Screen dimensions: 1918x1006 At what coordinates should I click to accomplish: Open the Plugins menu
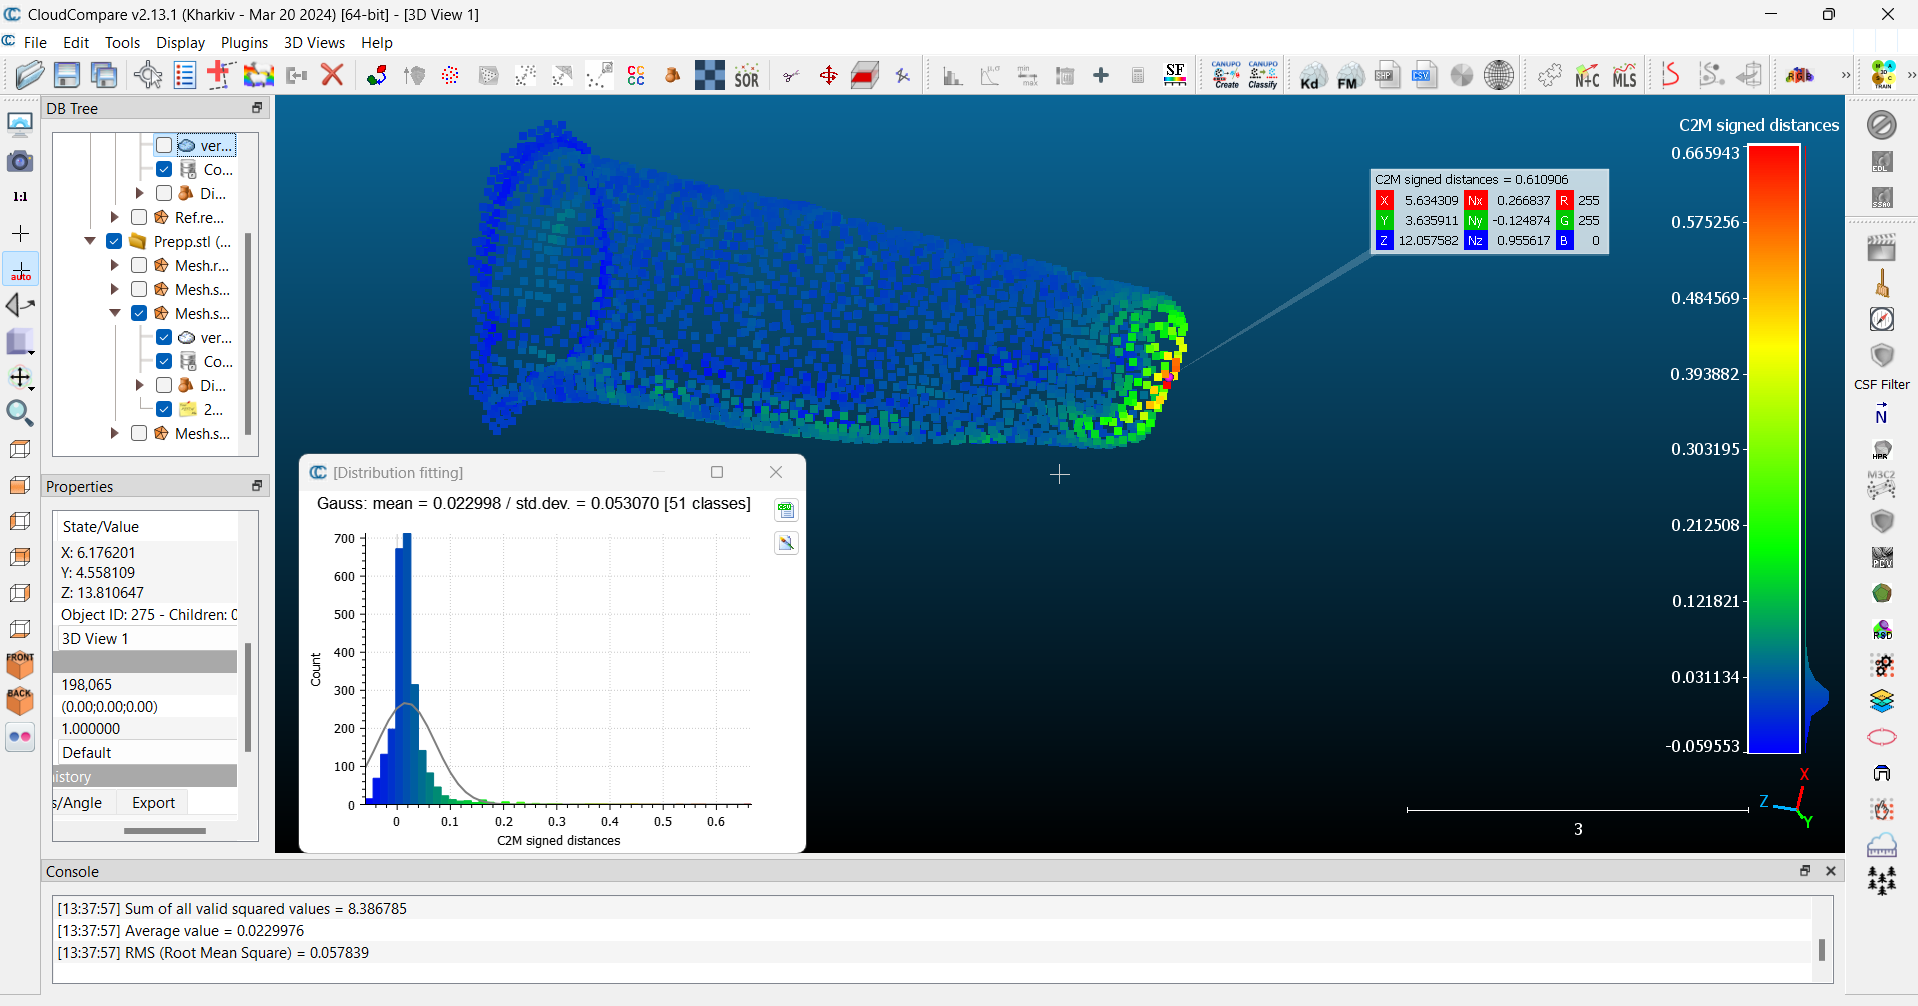pyautogui.click(x=244, y=43)
